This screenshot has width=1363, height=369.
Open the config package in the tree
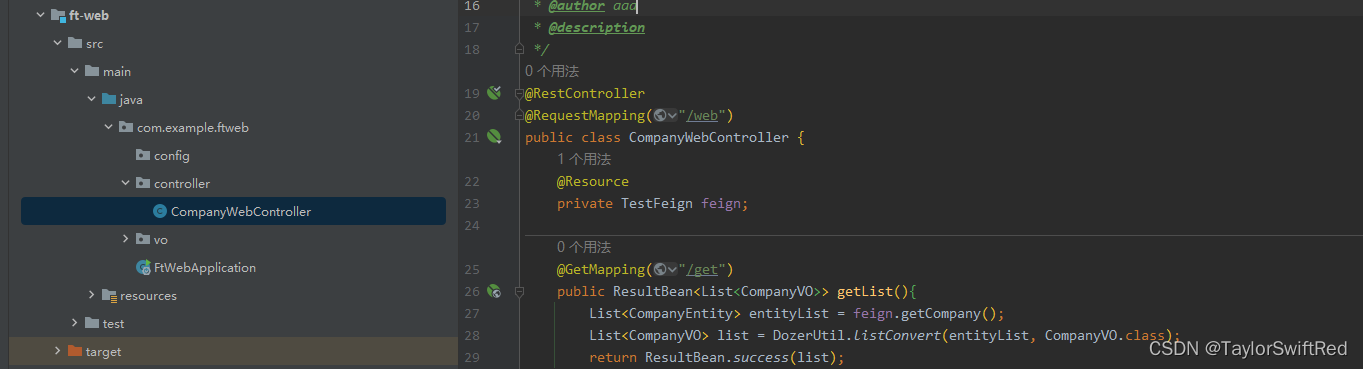click(x=171, y=155)
